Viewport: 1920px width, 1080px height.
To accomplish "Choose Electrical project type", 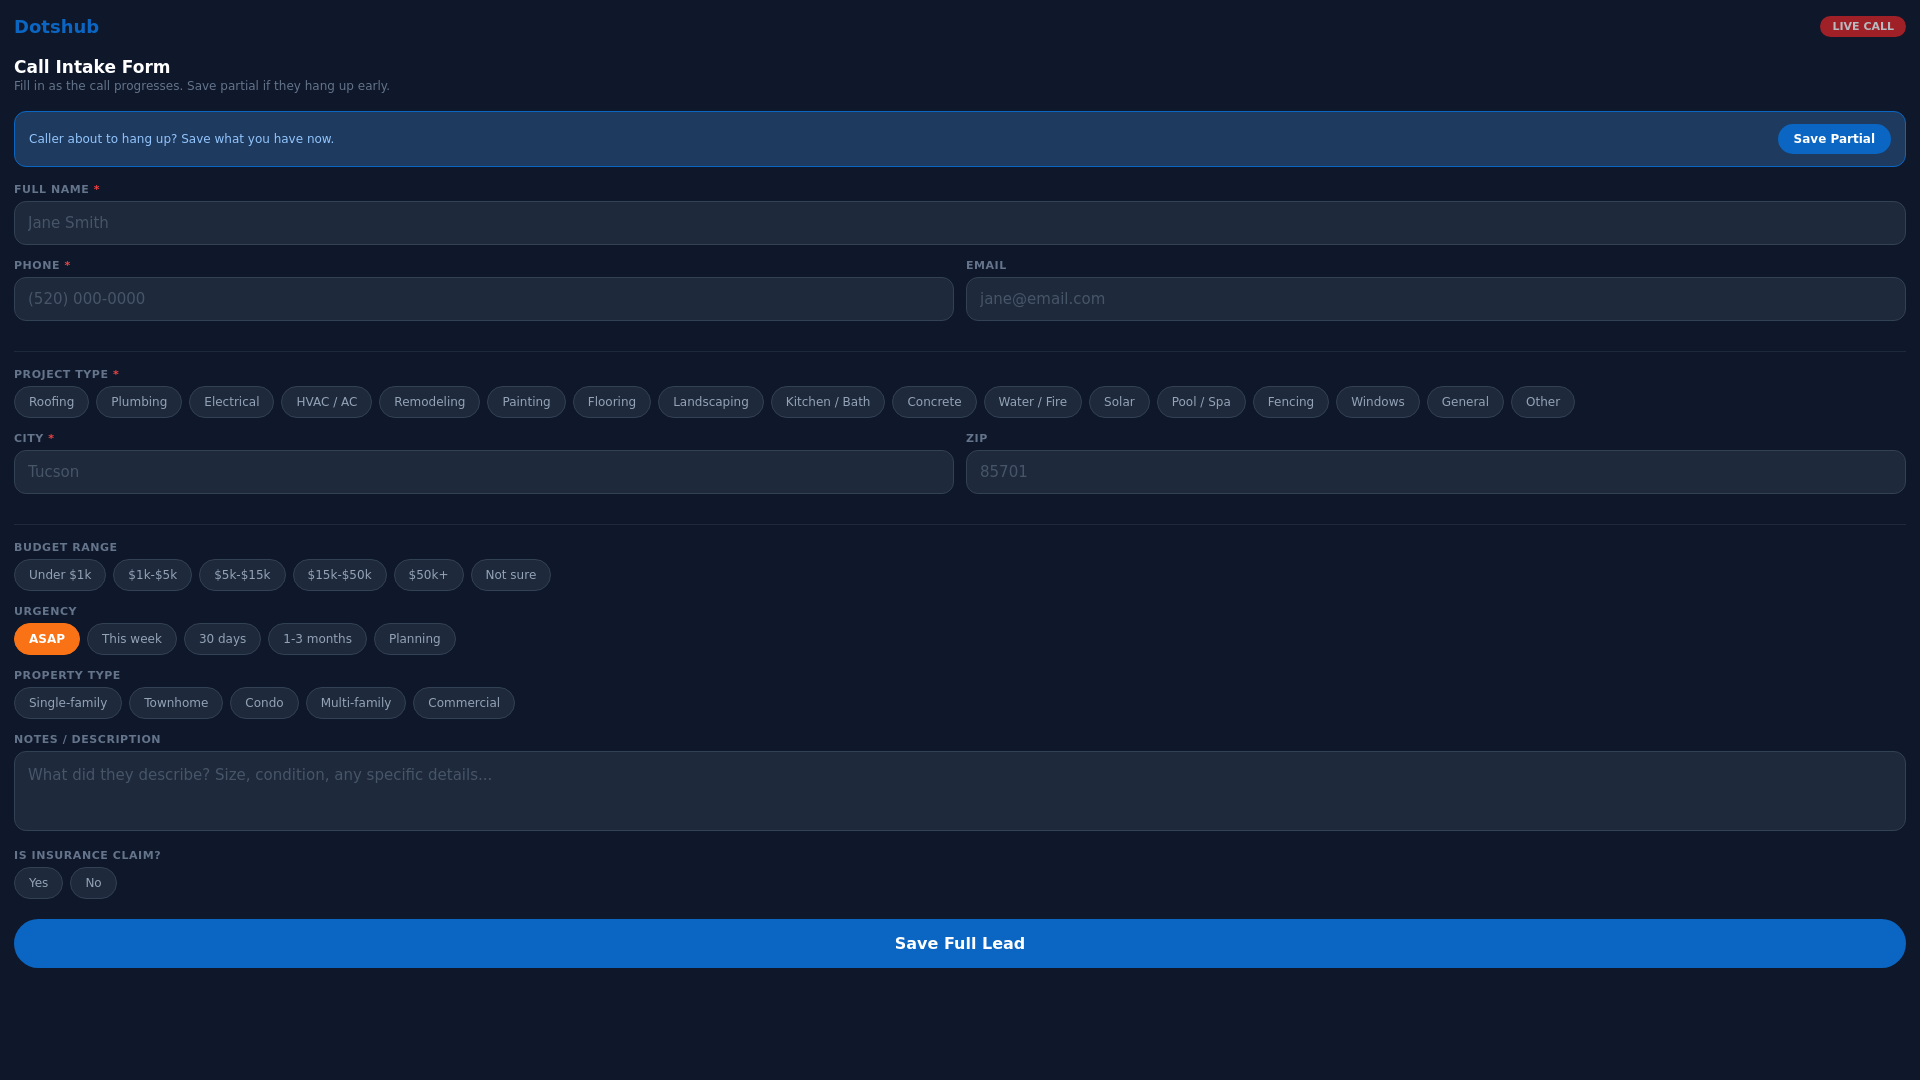I will (x=231, y=402).
